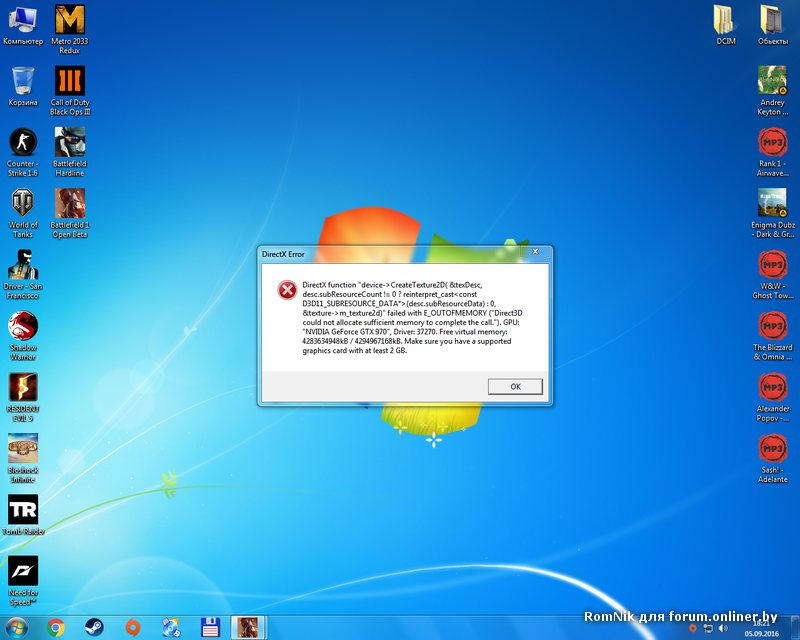Open the network tray icon
This screenshot has width=800, height=640.
point(708,628)
